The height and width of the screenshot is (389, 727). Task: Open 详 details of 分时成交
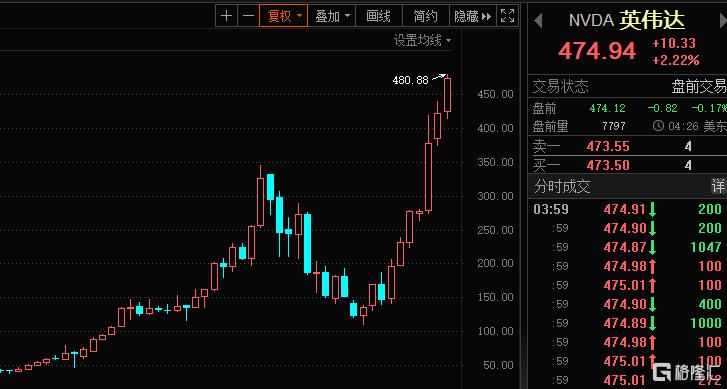718,187
